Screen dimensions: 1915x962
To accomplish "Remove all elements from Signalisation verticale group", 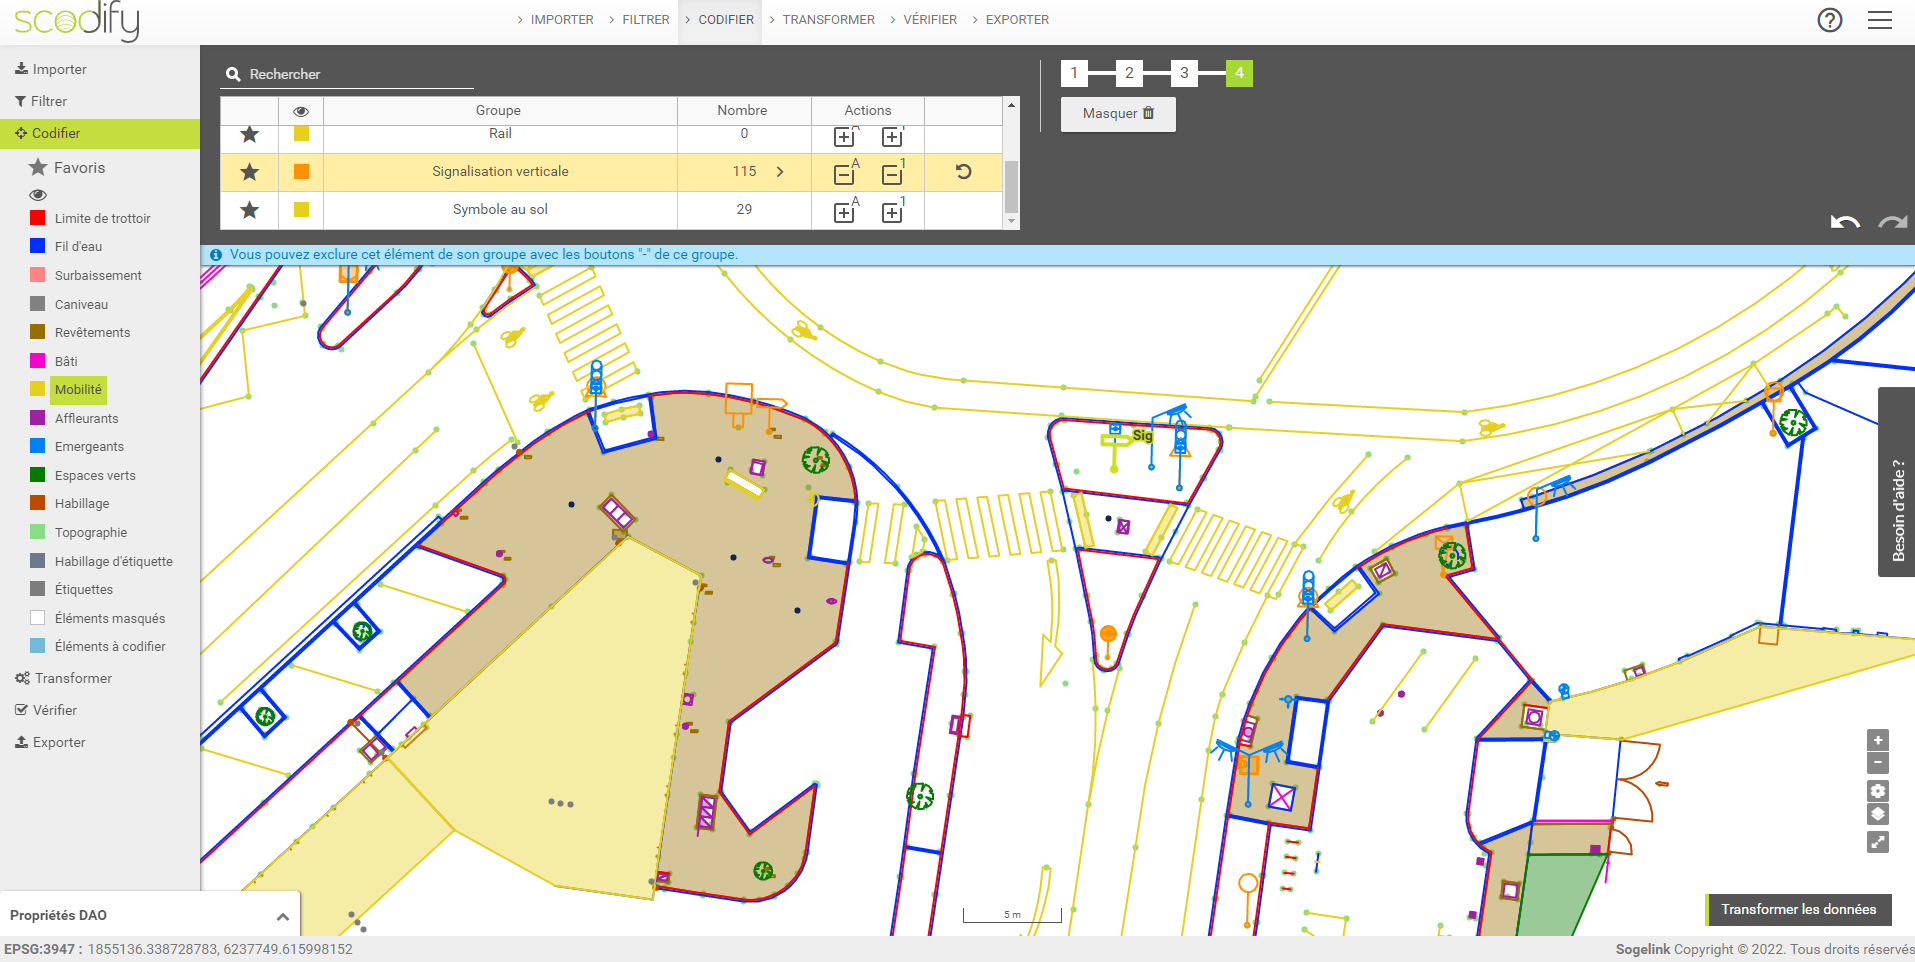I will click(x=844, y=174).
